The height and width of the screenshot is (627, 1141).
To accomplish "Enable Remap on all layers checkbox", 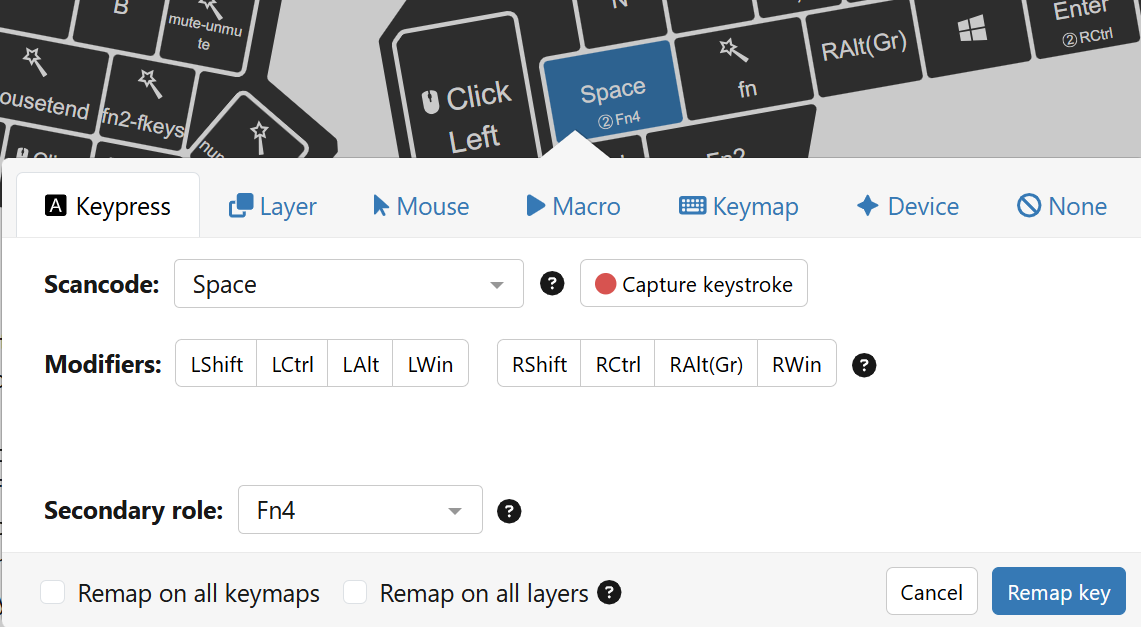I will [355, 593].
